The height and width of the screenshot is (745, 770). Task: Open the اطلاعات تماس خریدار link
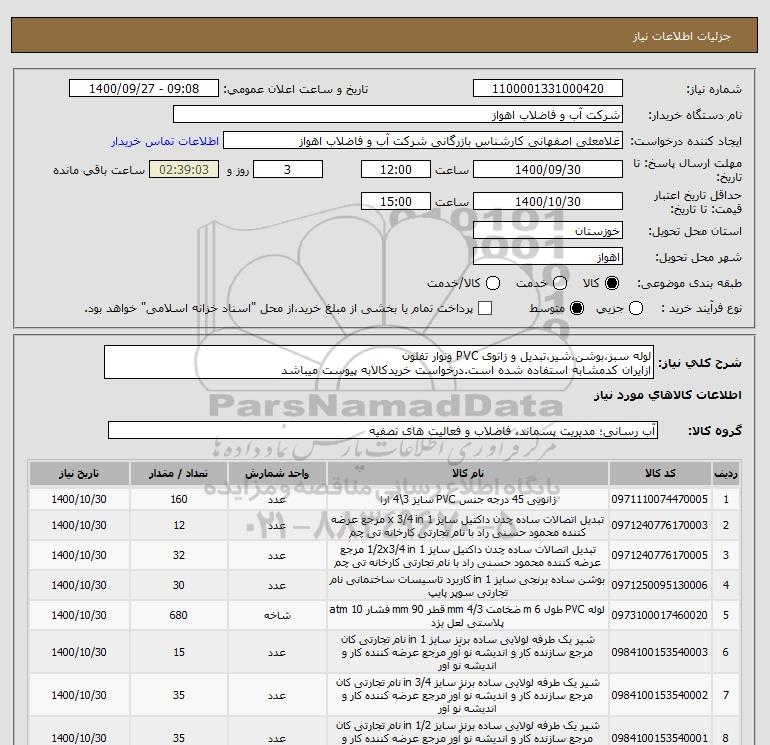165,141
